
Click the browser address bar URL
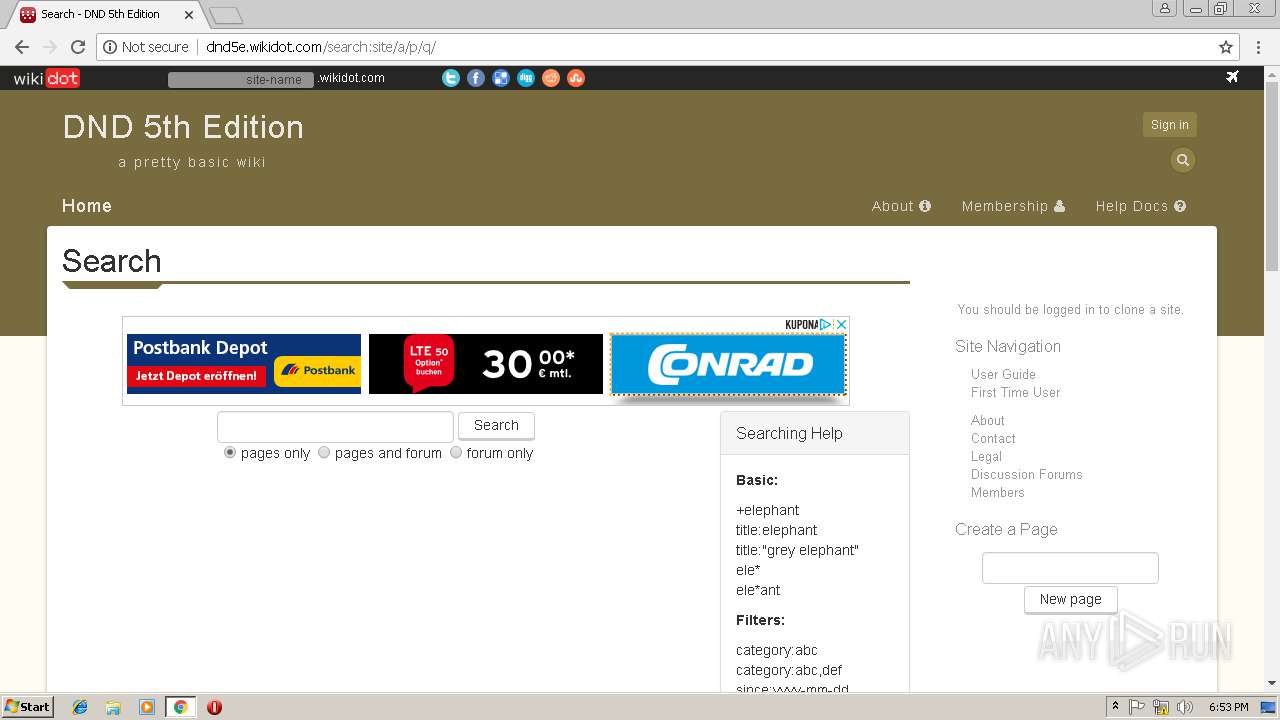tap(321, 47)
